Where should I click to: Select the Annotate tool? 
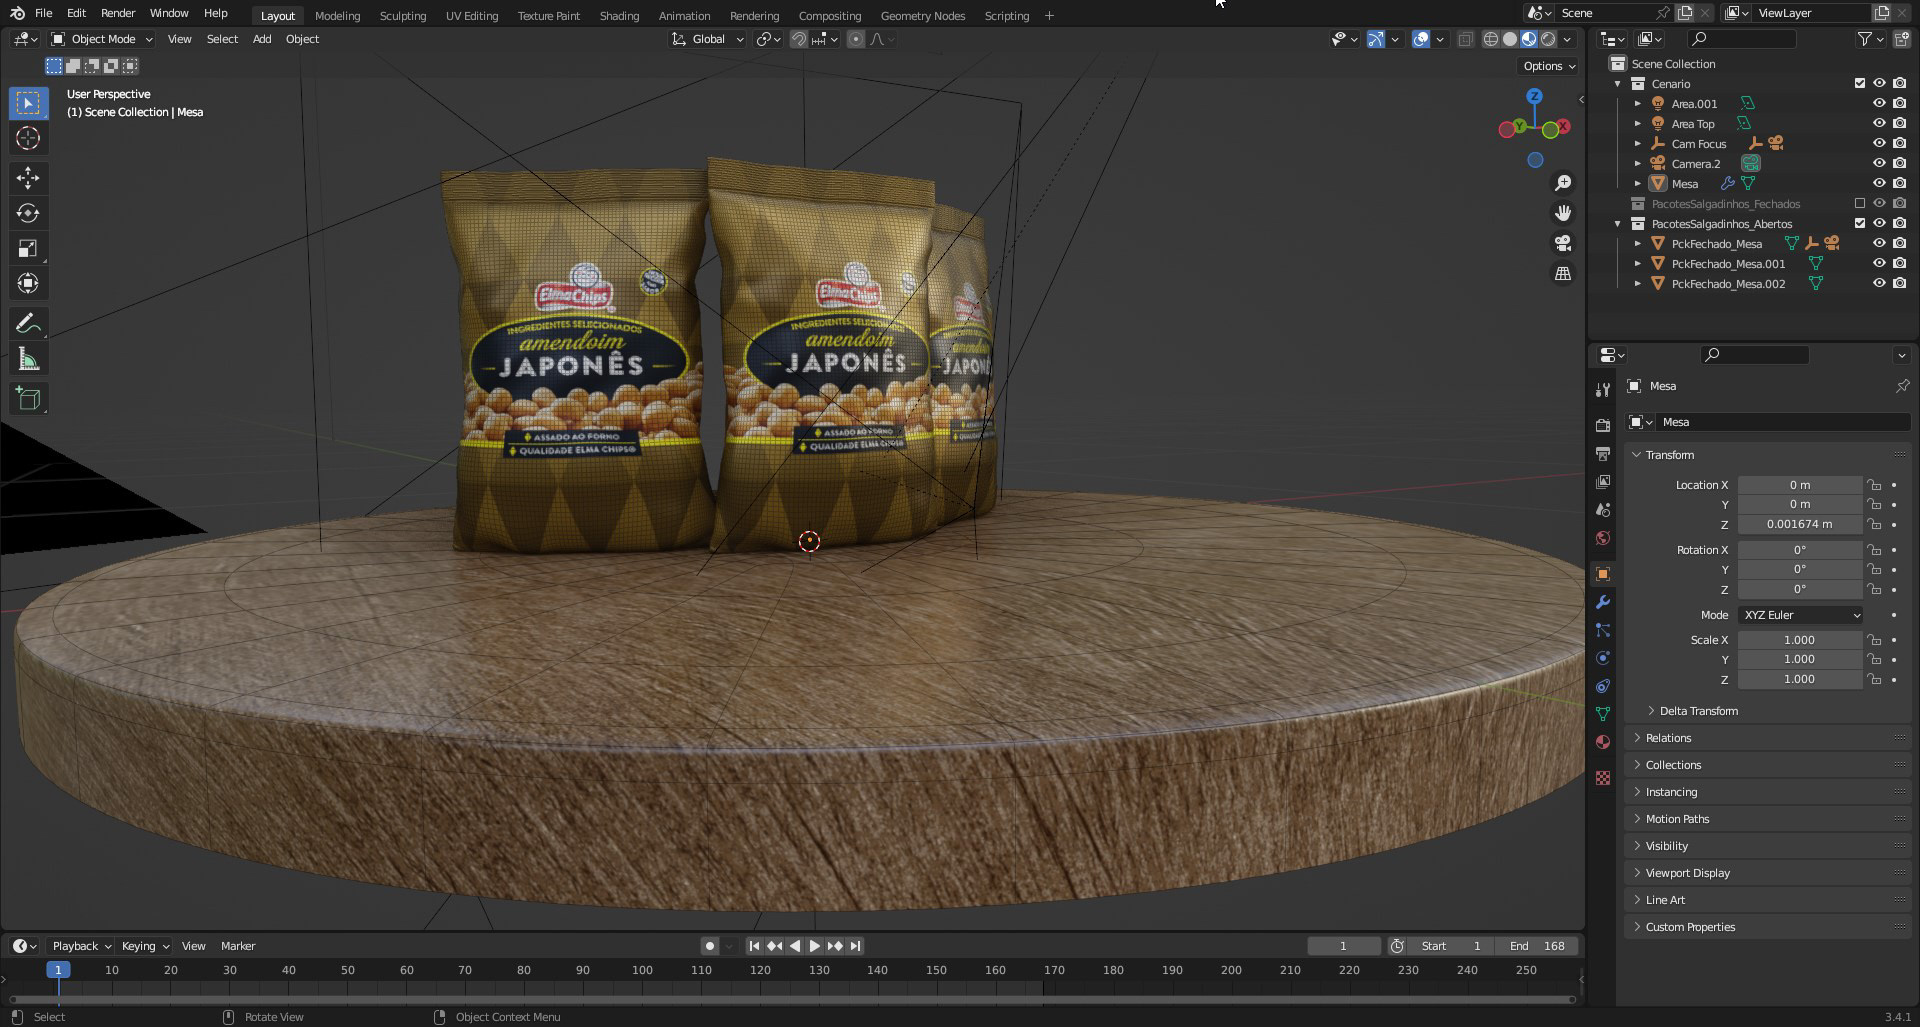tap(28, 324)
